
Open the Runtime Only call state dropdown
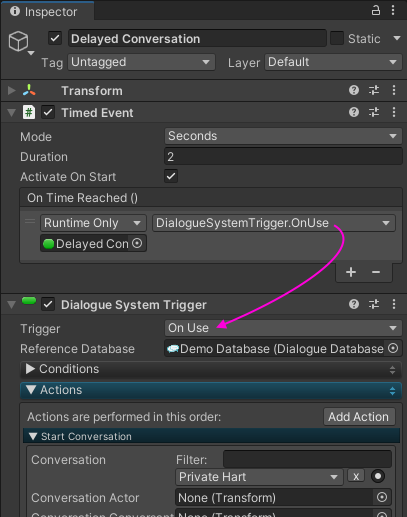93,223
